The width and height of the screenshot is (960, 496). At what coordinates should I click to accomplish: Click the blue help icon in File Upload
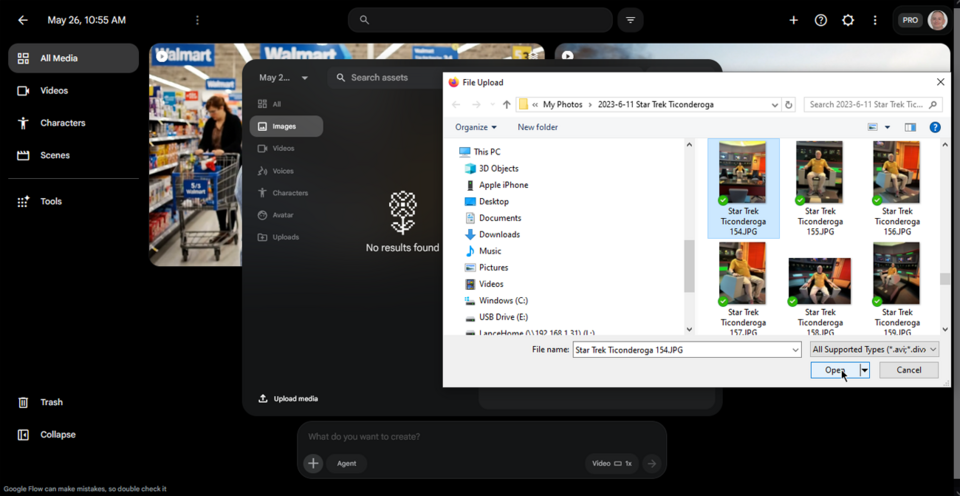click(935, 127)
